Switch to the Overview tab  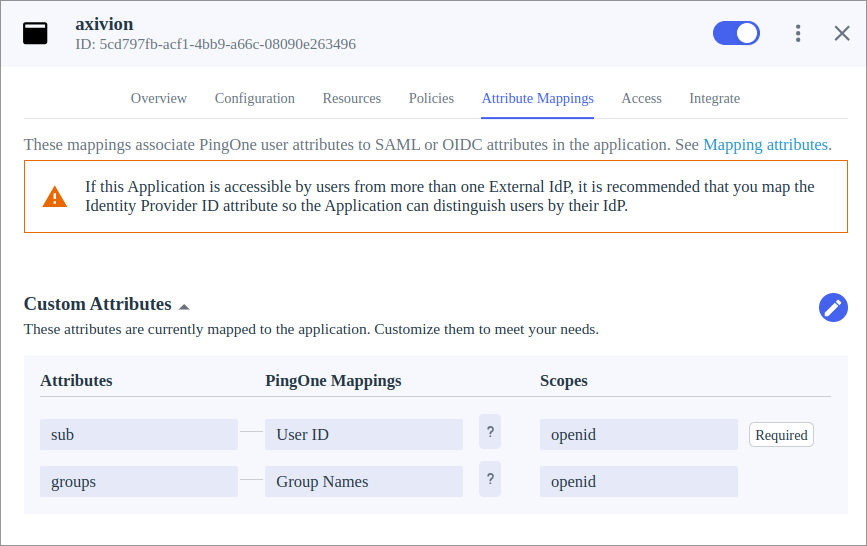coord(159,98)
